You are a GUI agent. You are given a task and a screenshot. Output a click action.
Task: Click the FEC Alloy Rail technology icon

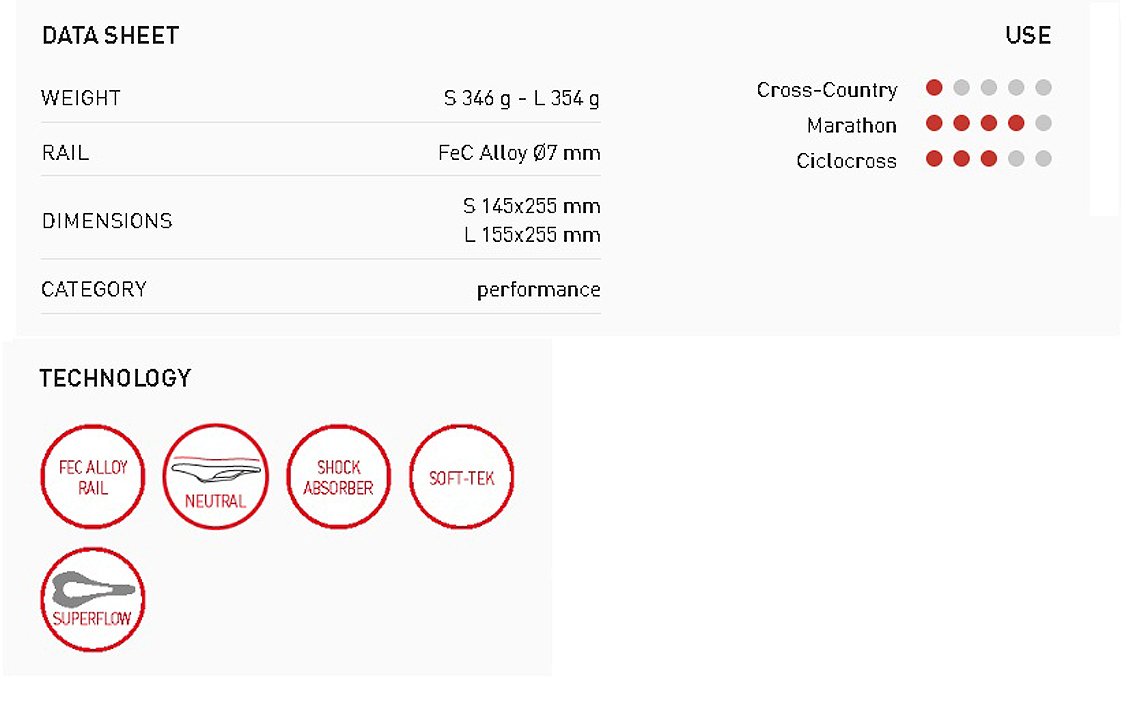pyautogui.click(x=93, y=477)
